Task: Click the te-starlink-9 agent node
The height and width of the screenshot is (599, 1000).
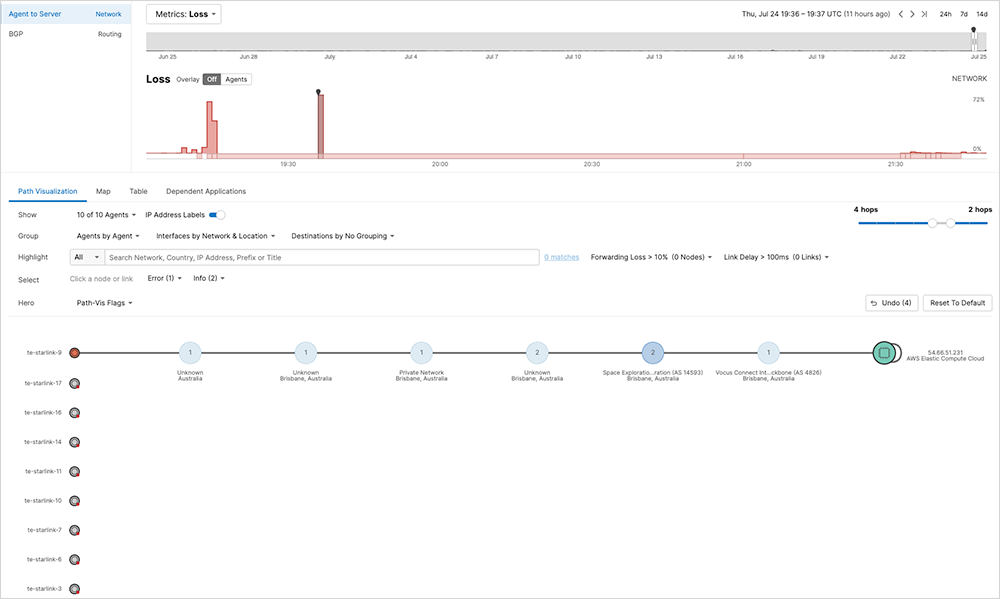Action: click(74, 352)
